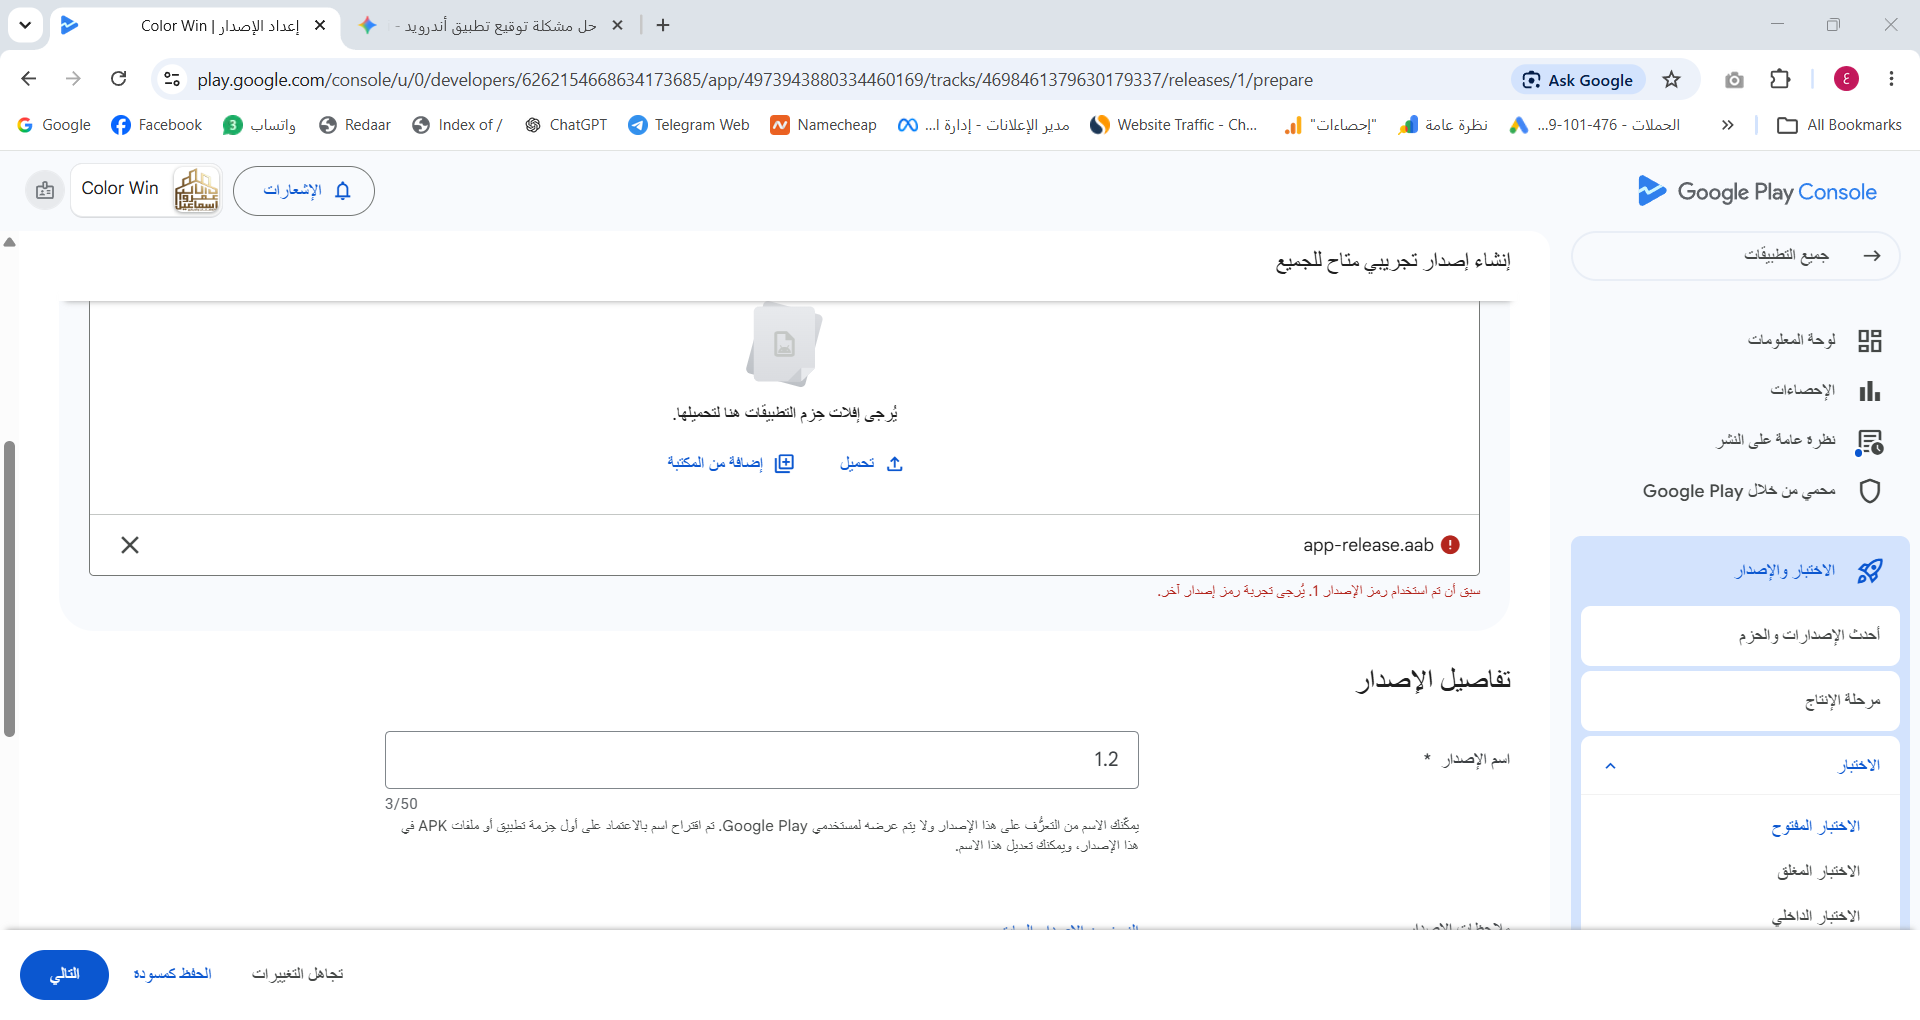1920x1020 pixels.
Task: Click the page scrollbar thumb on left edge
Action: click(x=10, y=589)
